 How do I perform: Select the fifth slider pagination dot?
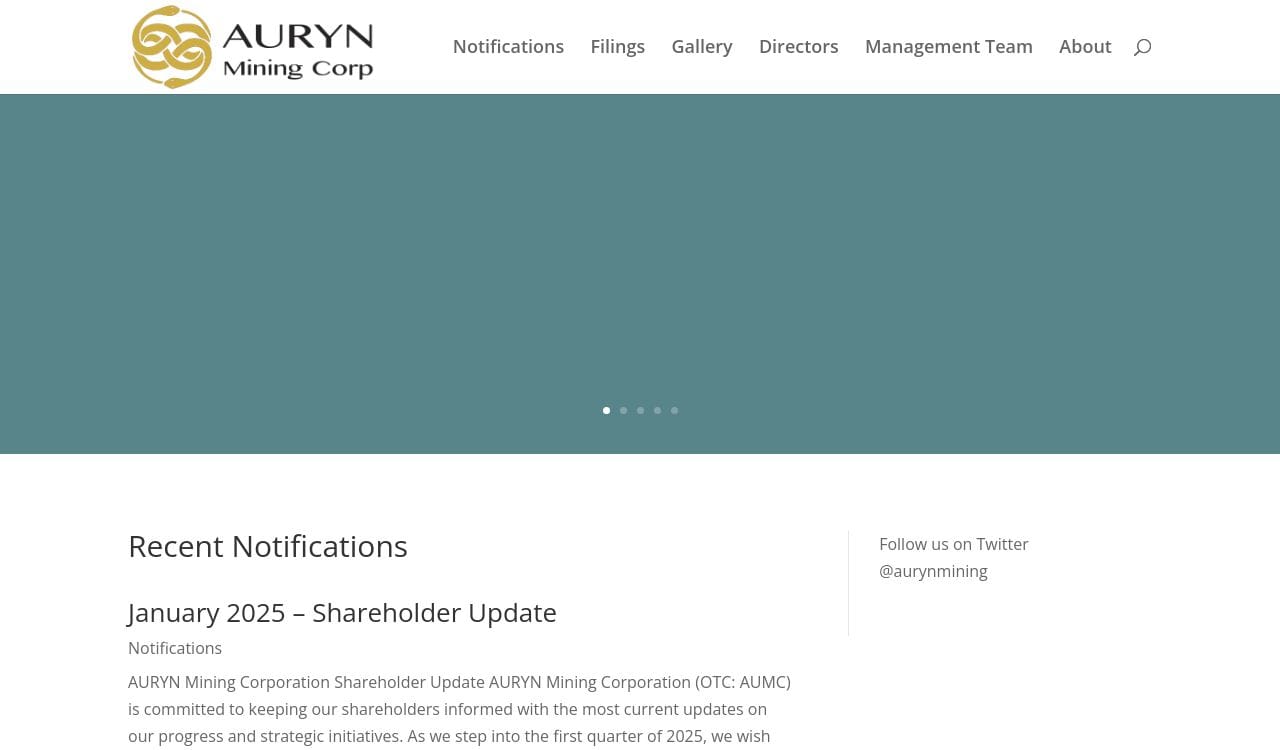[674, 410]
